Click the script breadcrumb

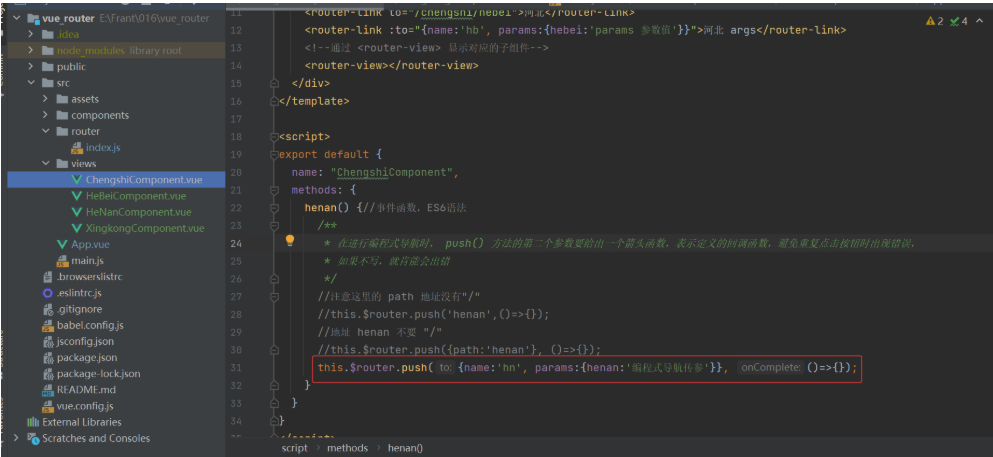coord(294,448)
